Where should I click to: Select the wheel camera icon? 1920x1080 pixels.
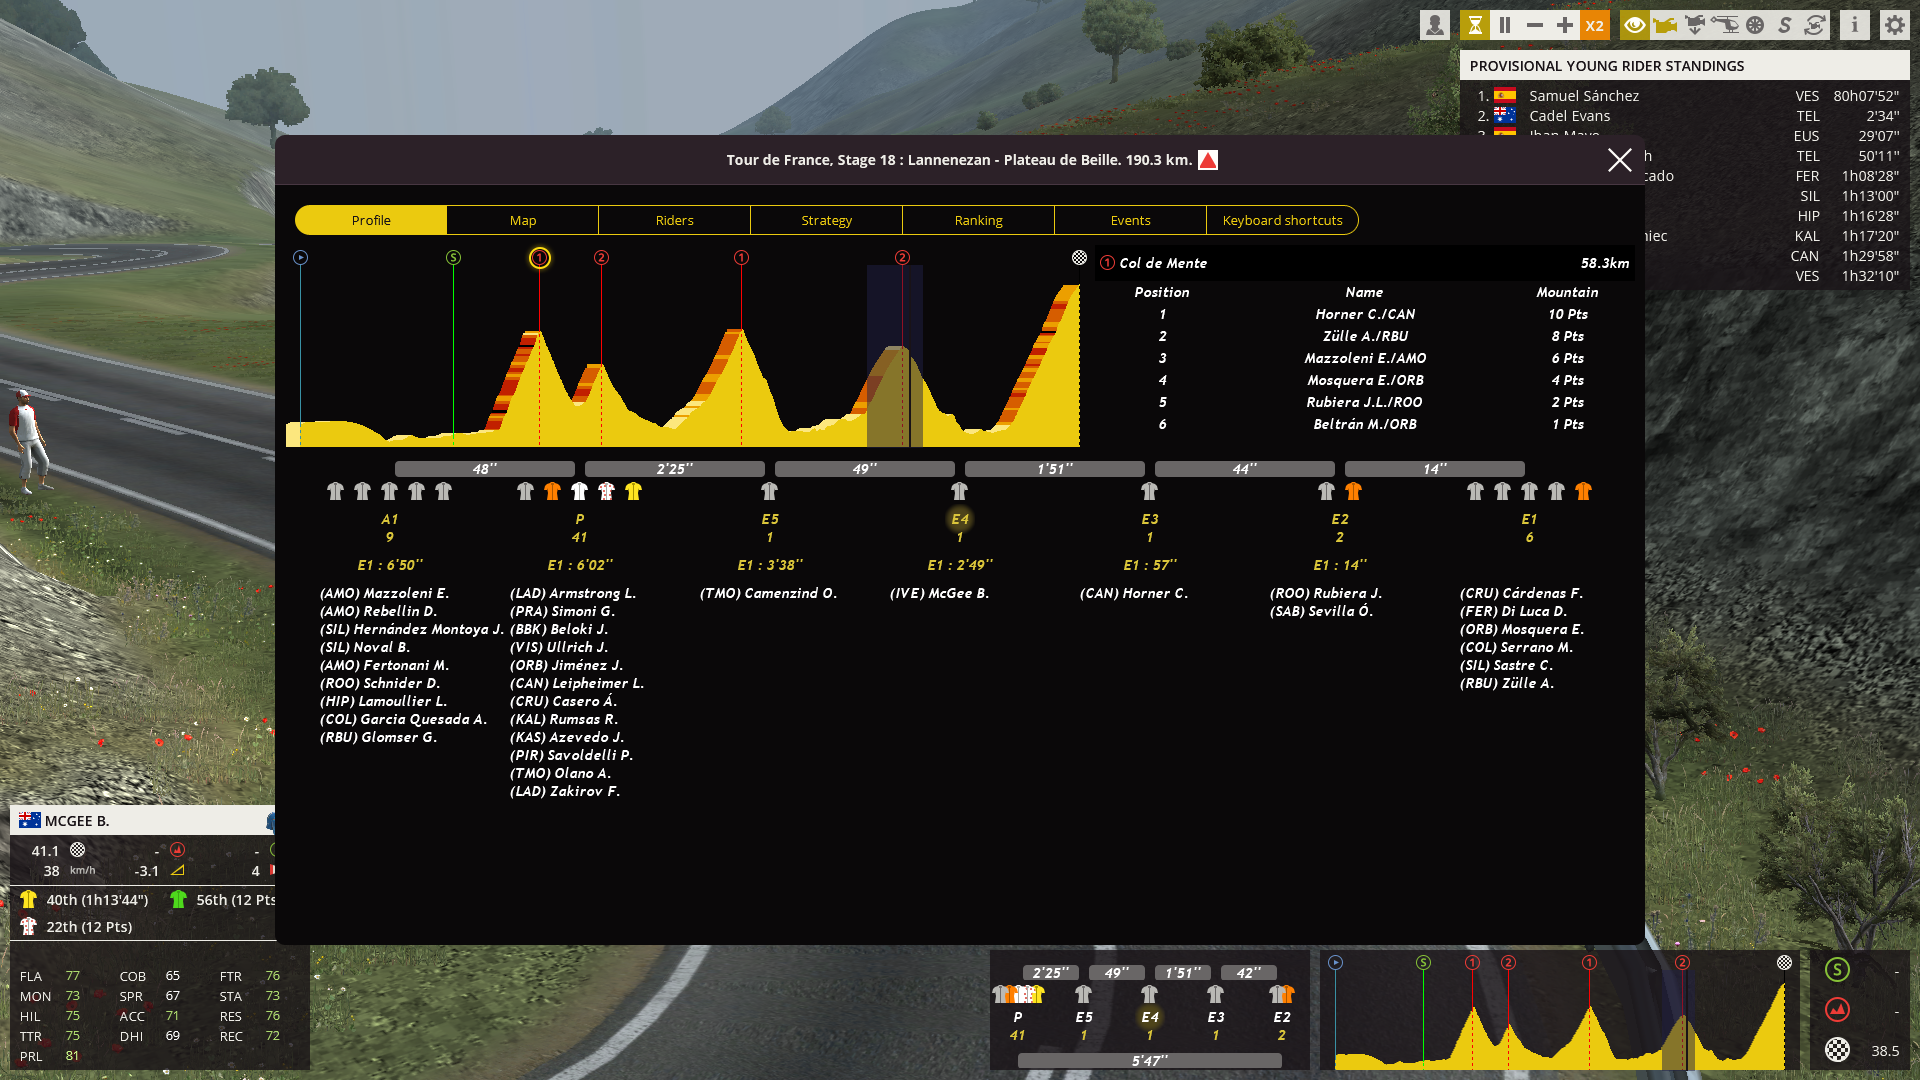(1755, 25)
